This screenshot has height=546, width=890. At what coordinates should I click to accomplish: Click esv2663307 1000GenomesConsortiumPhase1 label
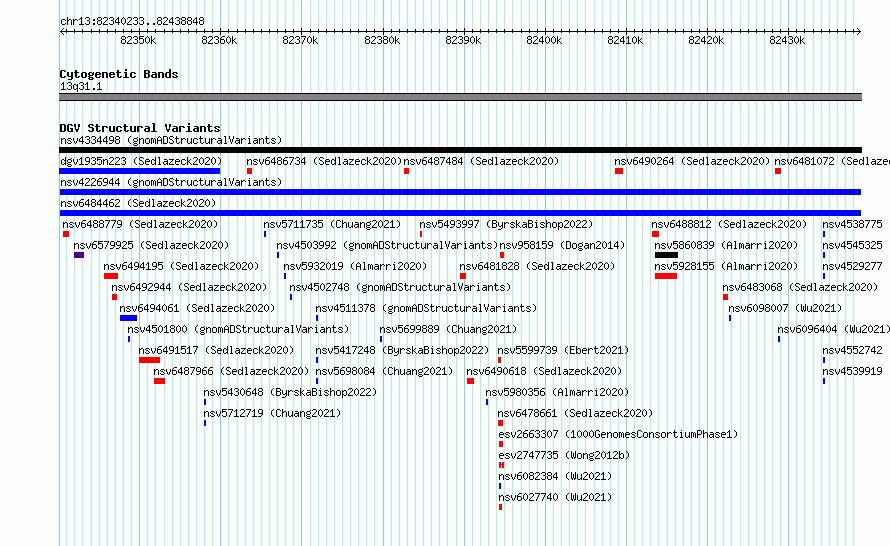(x=618, y=434)
